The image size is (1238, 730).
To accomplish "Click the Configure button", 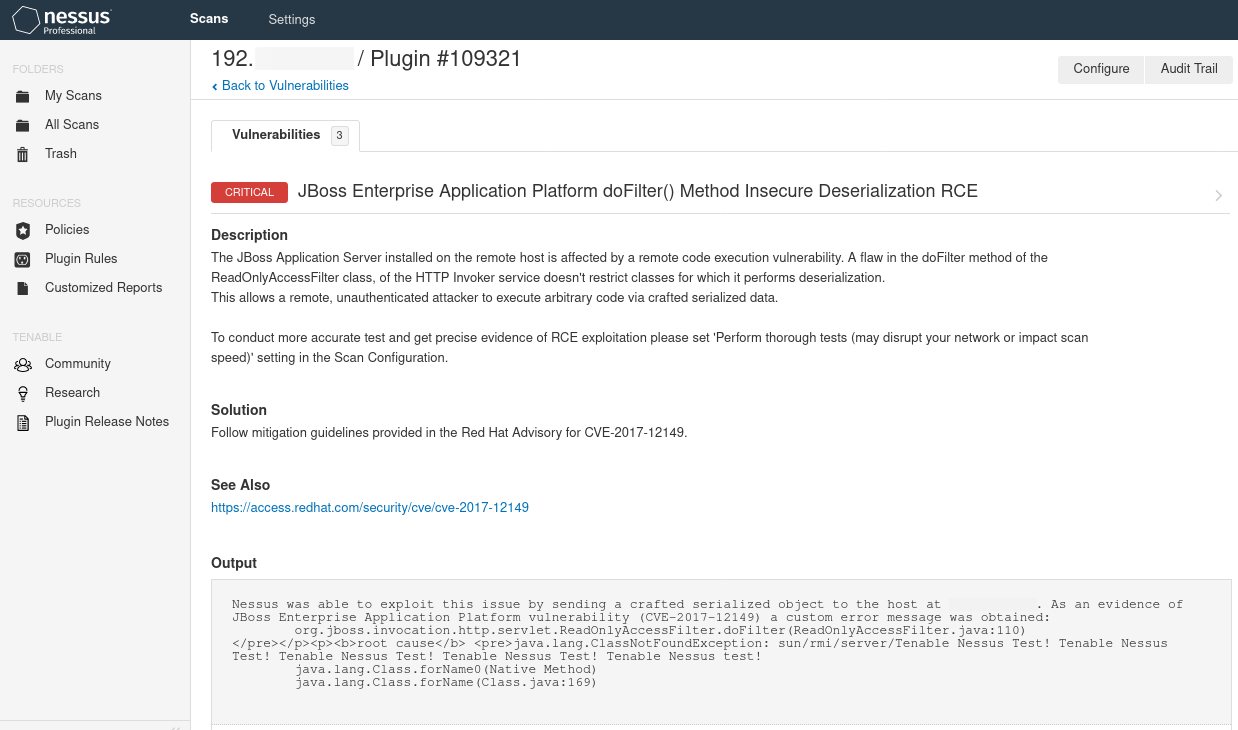I will click(x=1100, y=69).
